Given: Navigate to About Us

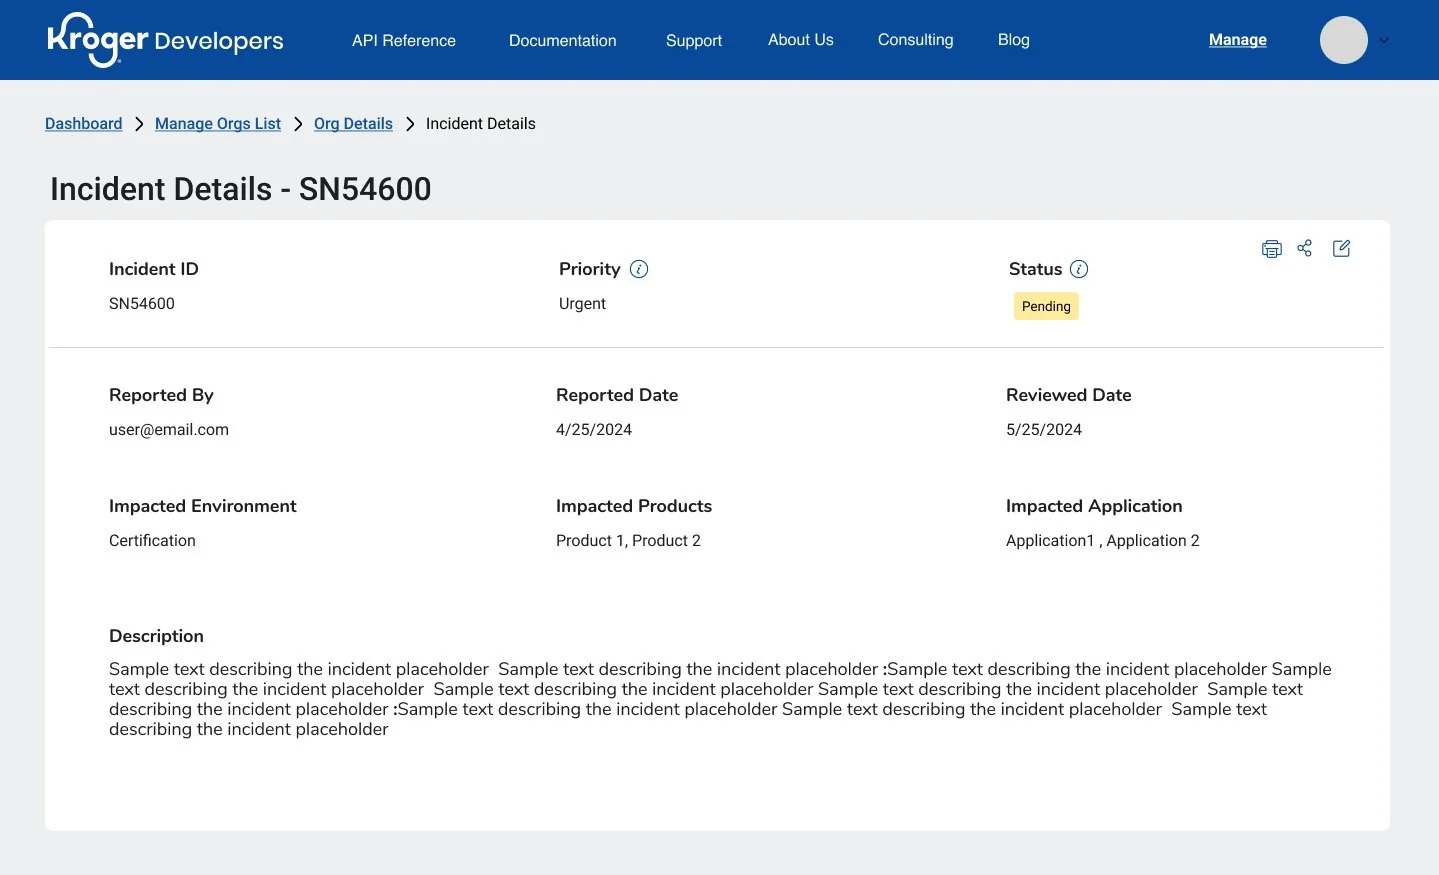Looking at the screenshot, I should (801, 40).
